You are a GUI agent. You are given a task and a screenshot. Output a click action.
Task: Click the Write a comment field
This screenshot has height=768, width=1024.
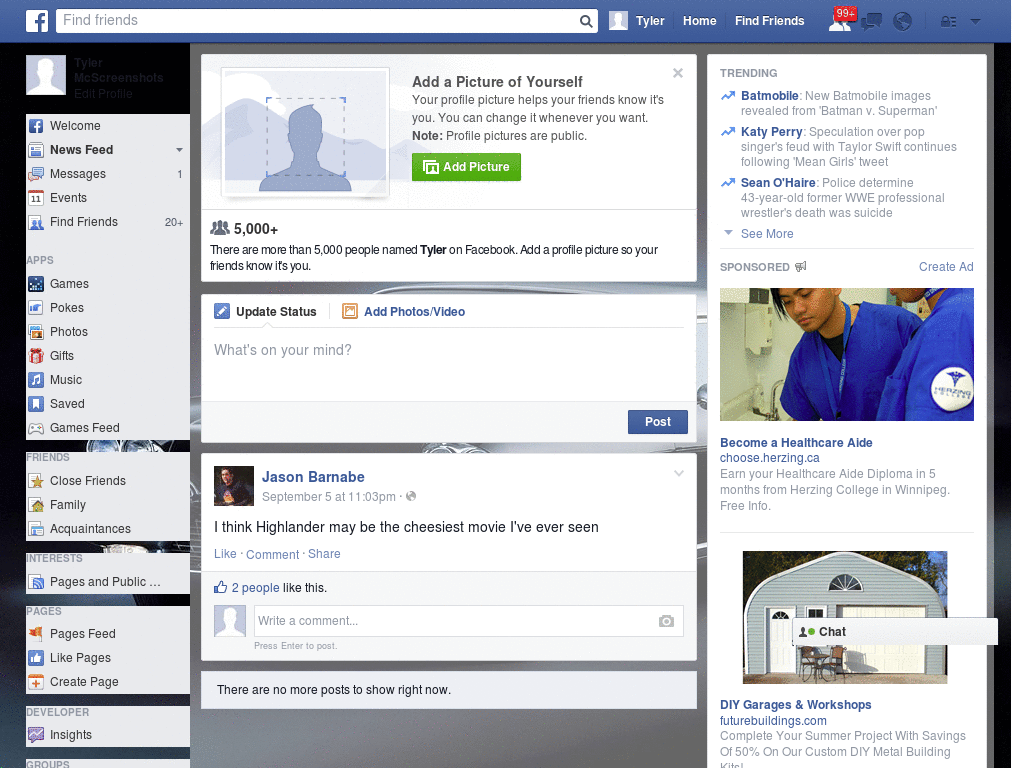(x=468, y=621)
